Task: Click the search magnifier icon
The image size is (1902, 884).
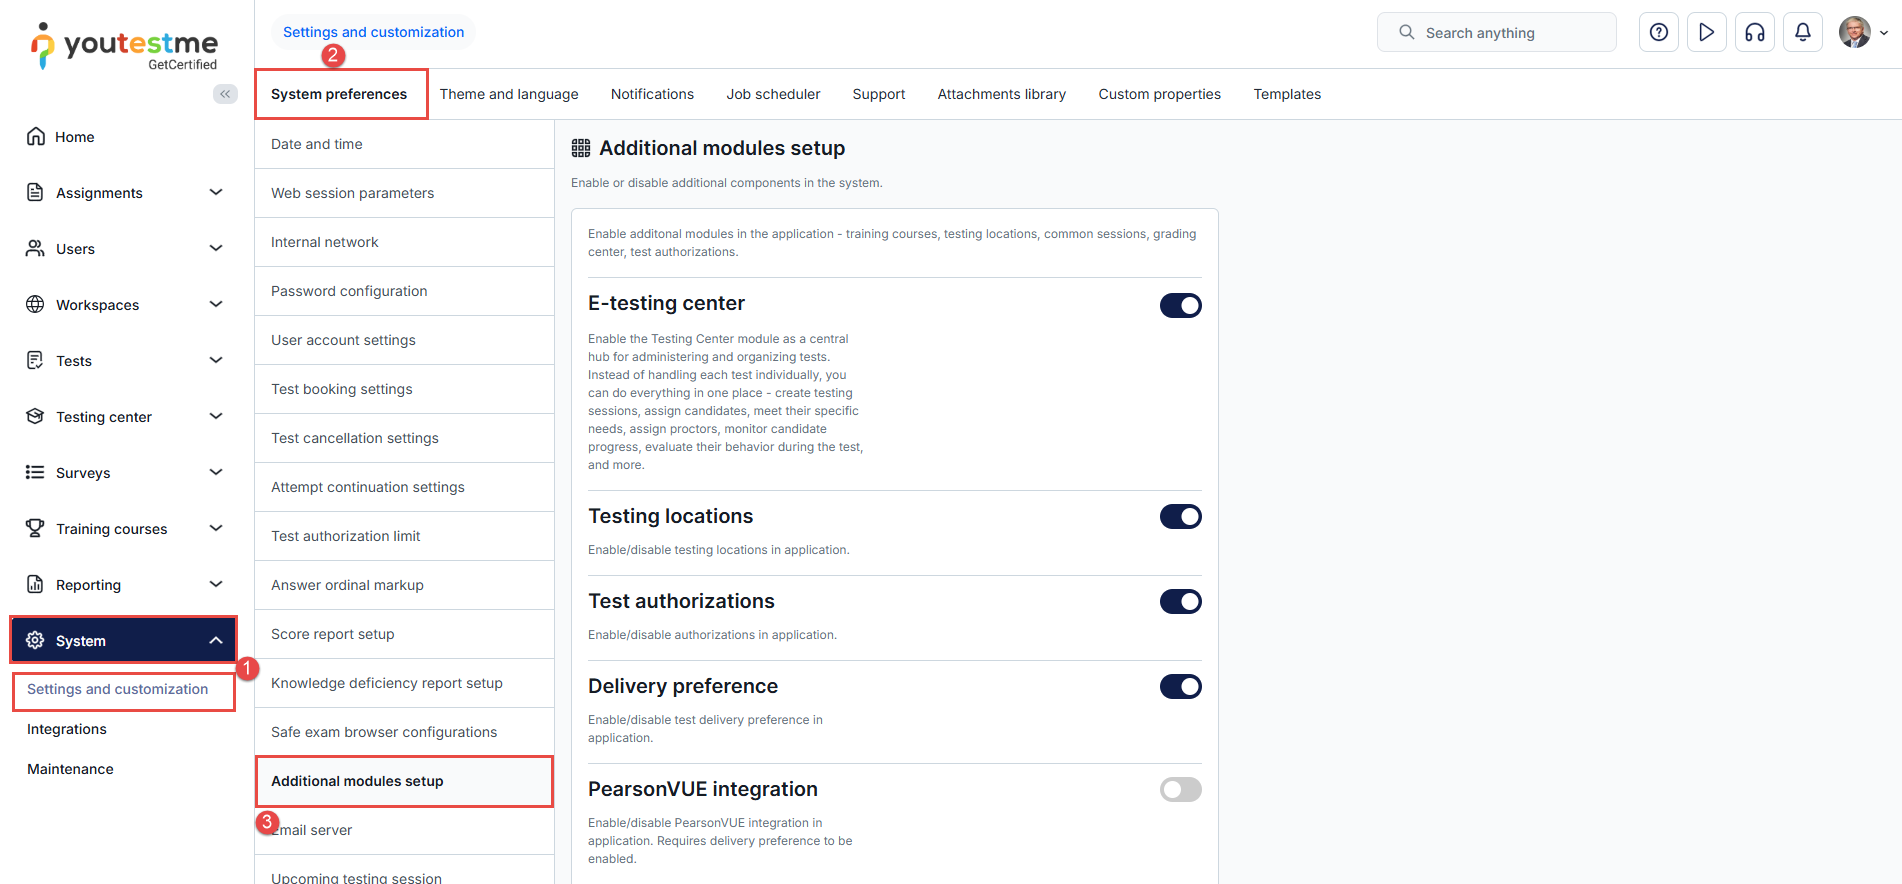Action: tap(1407, 32)
